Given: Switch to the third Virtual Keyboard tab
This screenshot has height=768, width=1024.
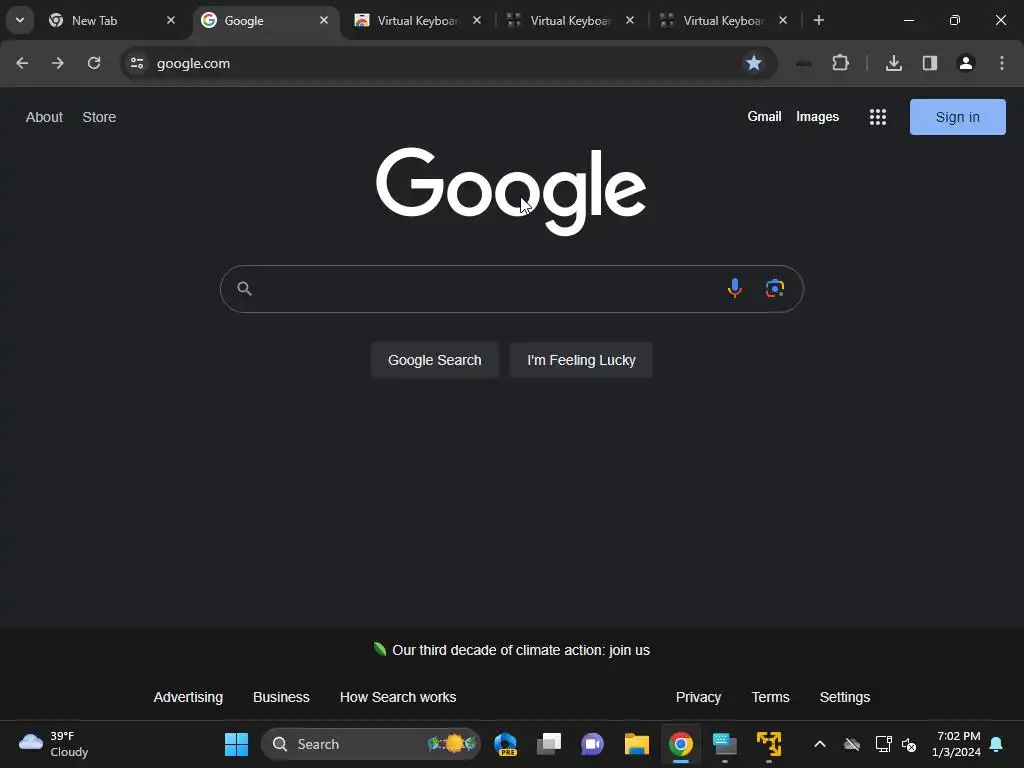Looking at the screenshot, I should [722, 20].
